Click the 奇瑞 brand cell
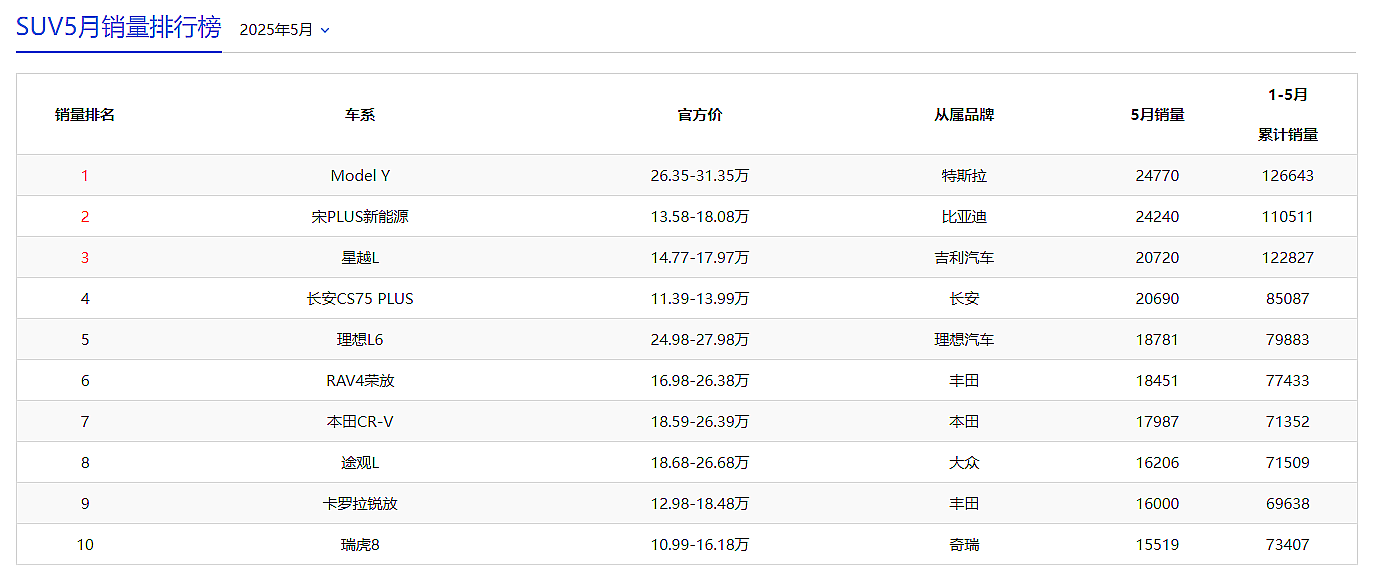Image resolution: width=1378 pixels, height=585 pixels. [x=964, y=545]
